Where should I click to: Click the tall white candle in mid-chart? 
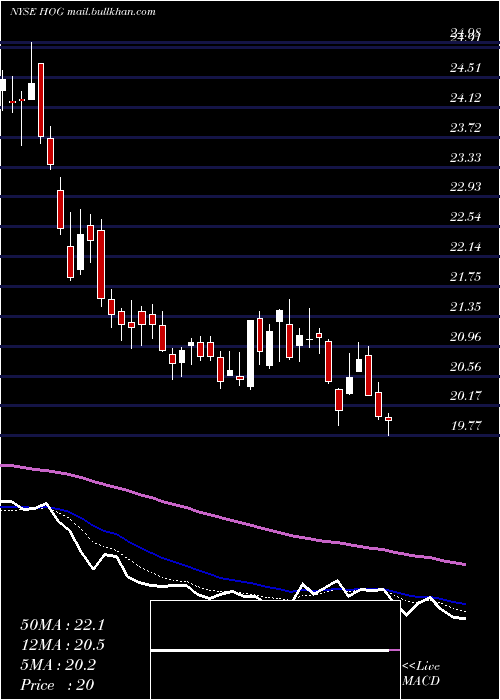(250, 353)
